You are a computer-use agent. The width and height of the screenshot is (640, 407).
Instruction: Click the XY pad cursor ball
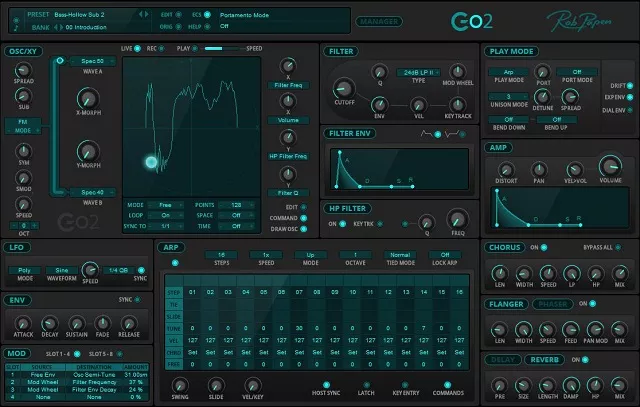[x=151, y=162]
